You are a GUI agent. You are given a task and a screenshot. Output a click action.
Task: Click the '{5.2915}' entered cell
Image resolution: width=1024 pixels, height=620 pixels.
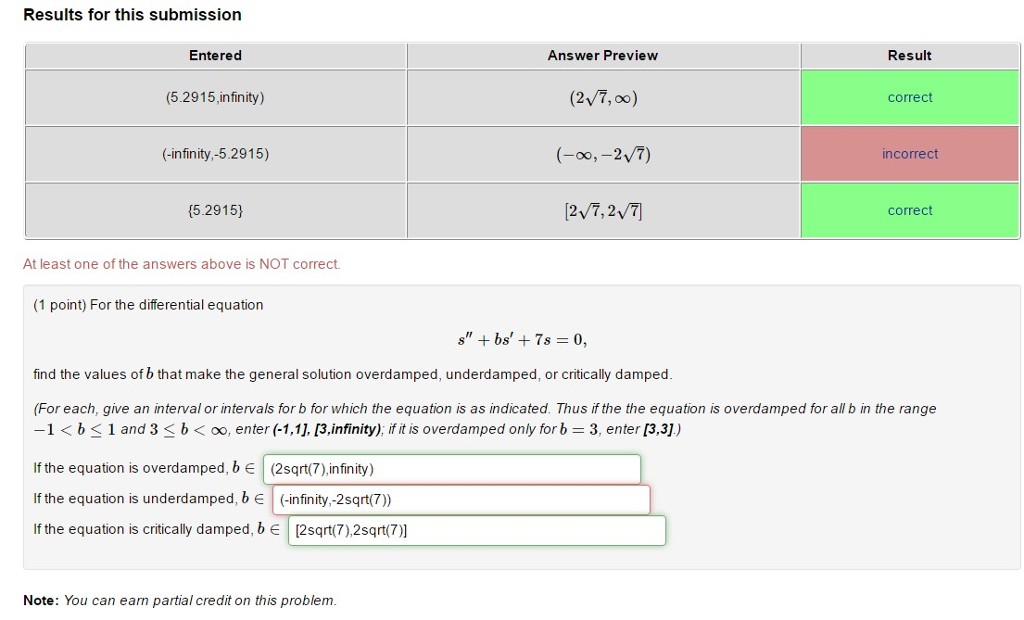[215, 210]
